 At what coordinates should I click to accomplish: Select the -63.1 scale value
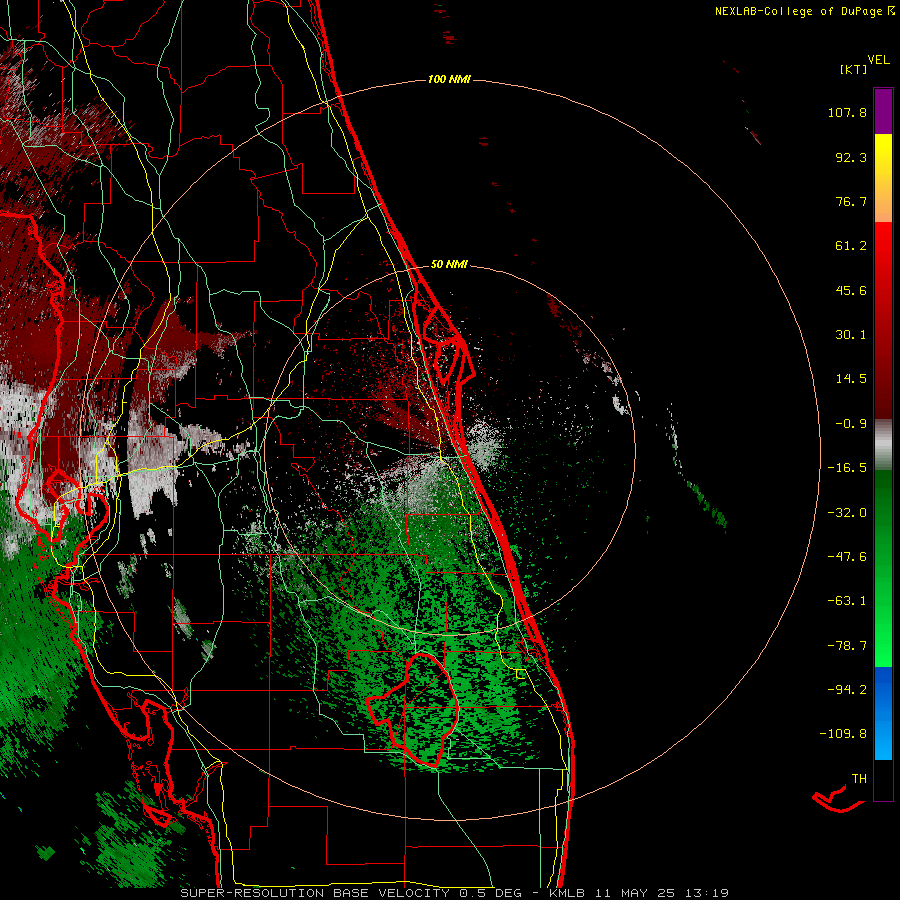coord(847,601)
